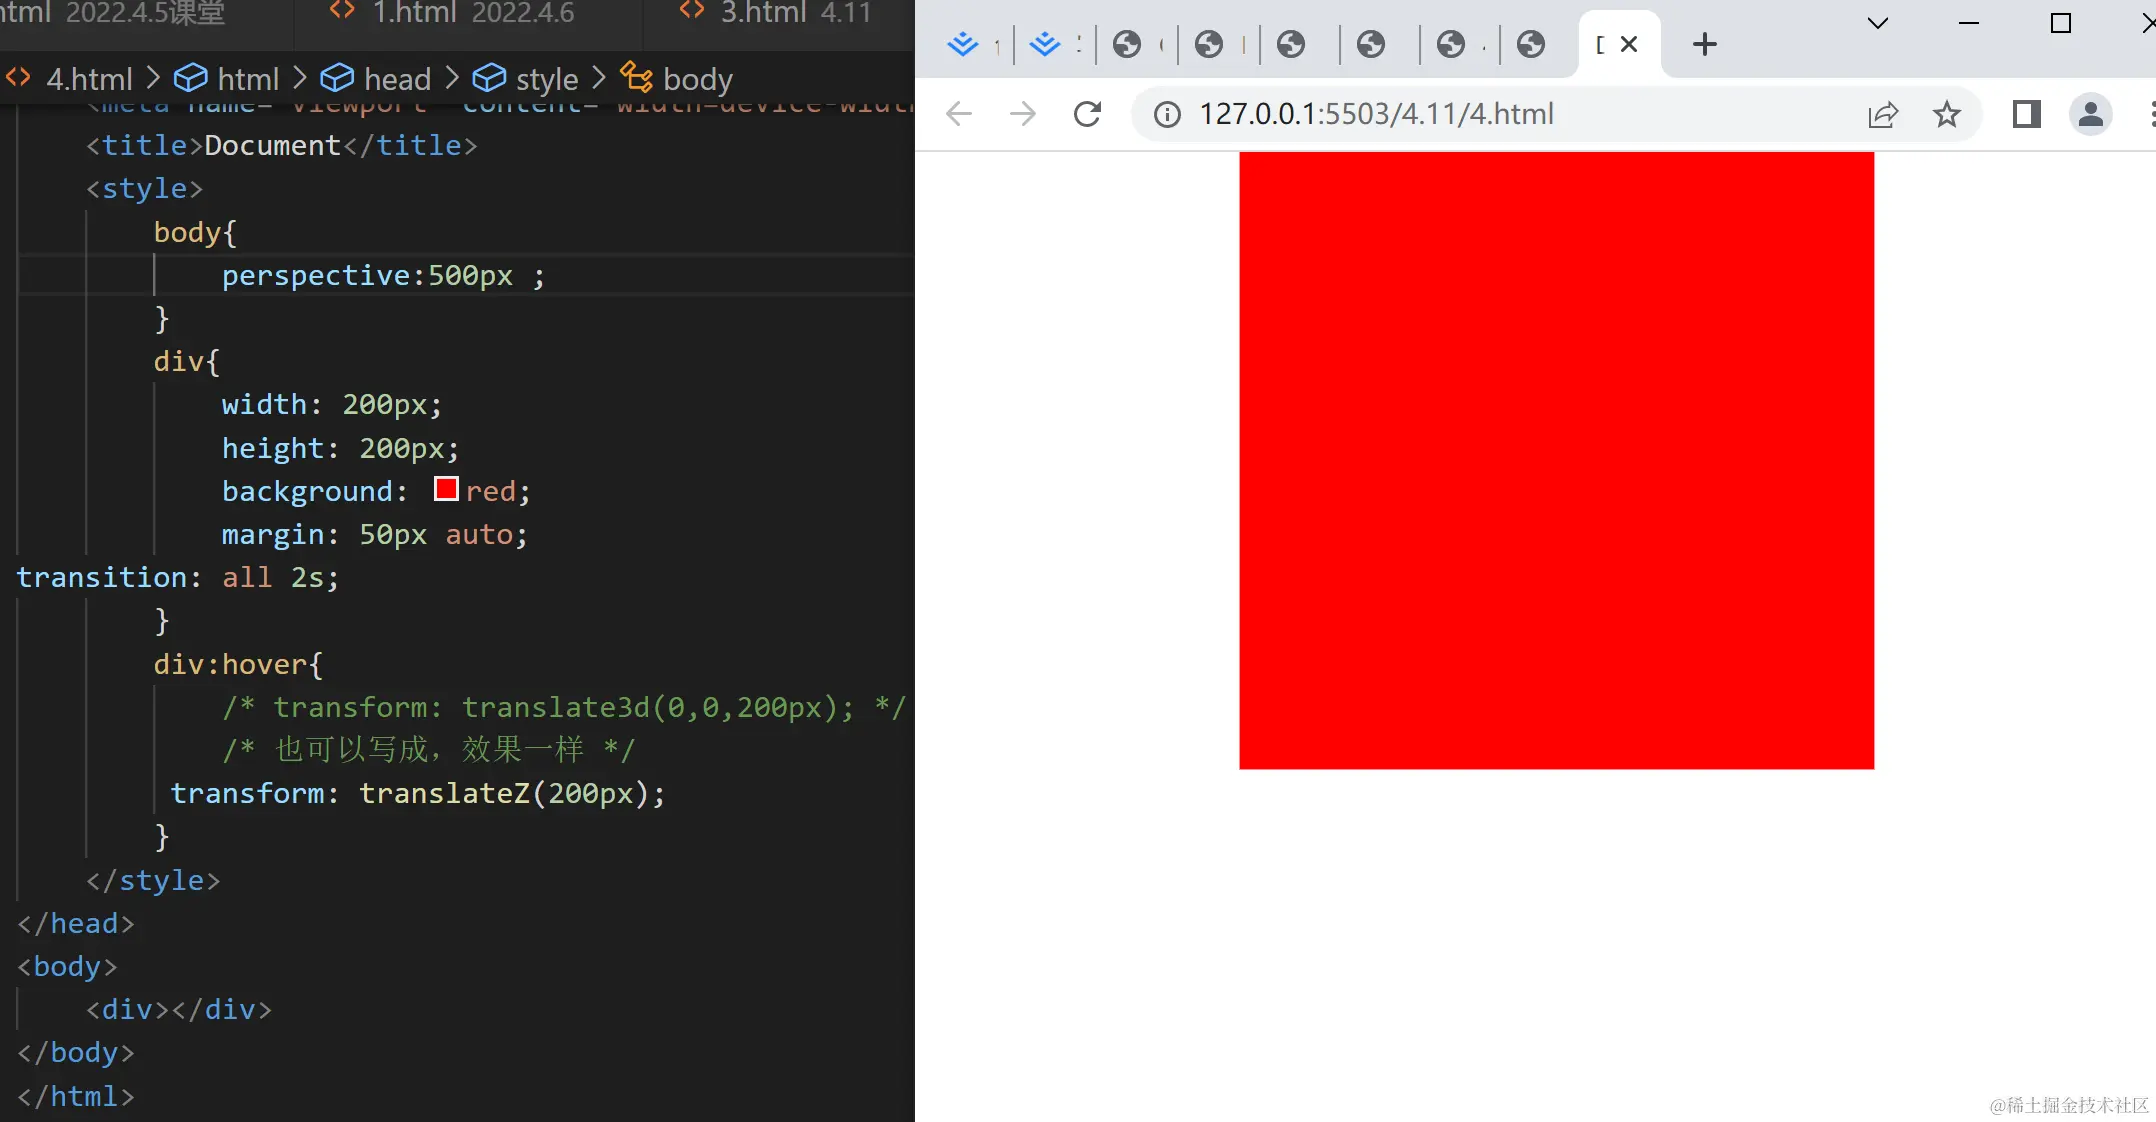Viewport: 2156px width, 1122px height.
Task: Open the head breadcrumb segment
Action: point(396,79)
